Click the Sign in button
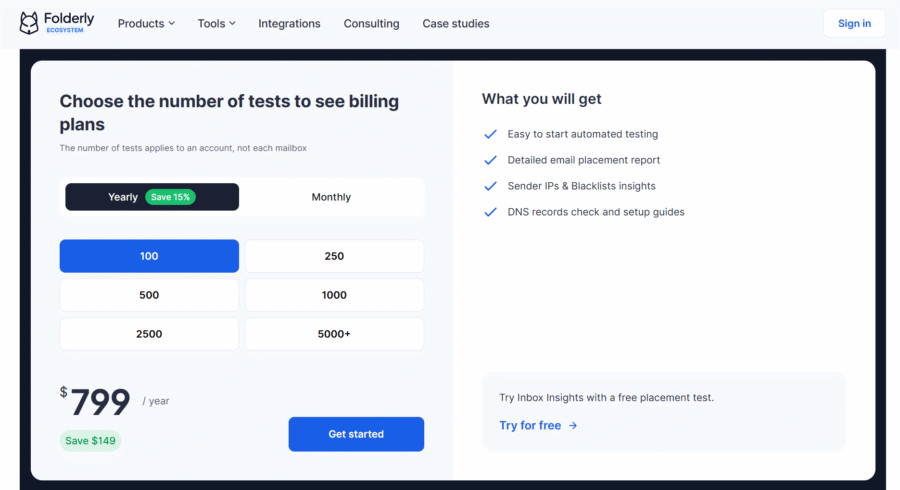Viewport: 900px width, 490px height. point(854,23)
